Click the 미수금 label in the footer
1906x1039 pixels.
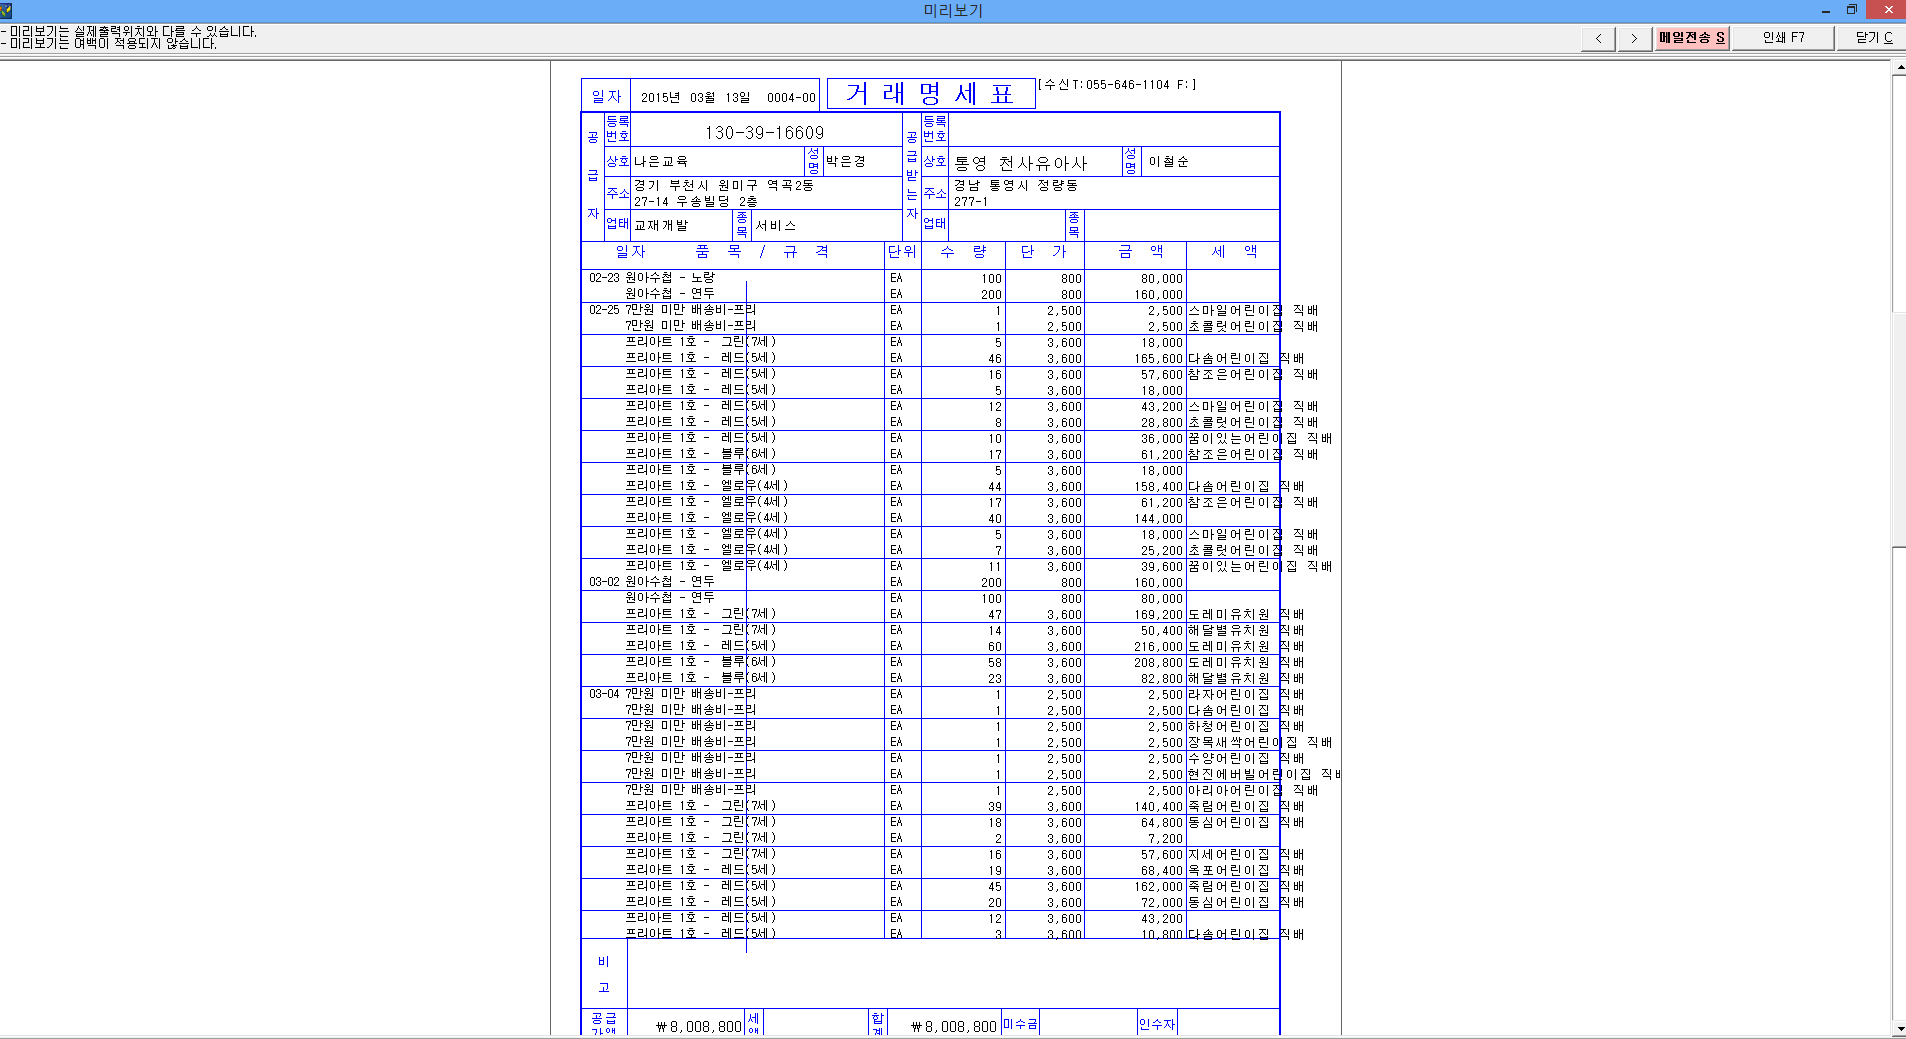[x=1020, y=1024]
